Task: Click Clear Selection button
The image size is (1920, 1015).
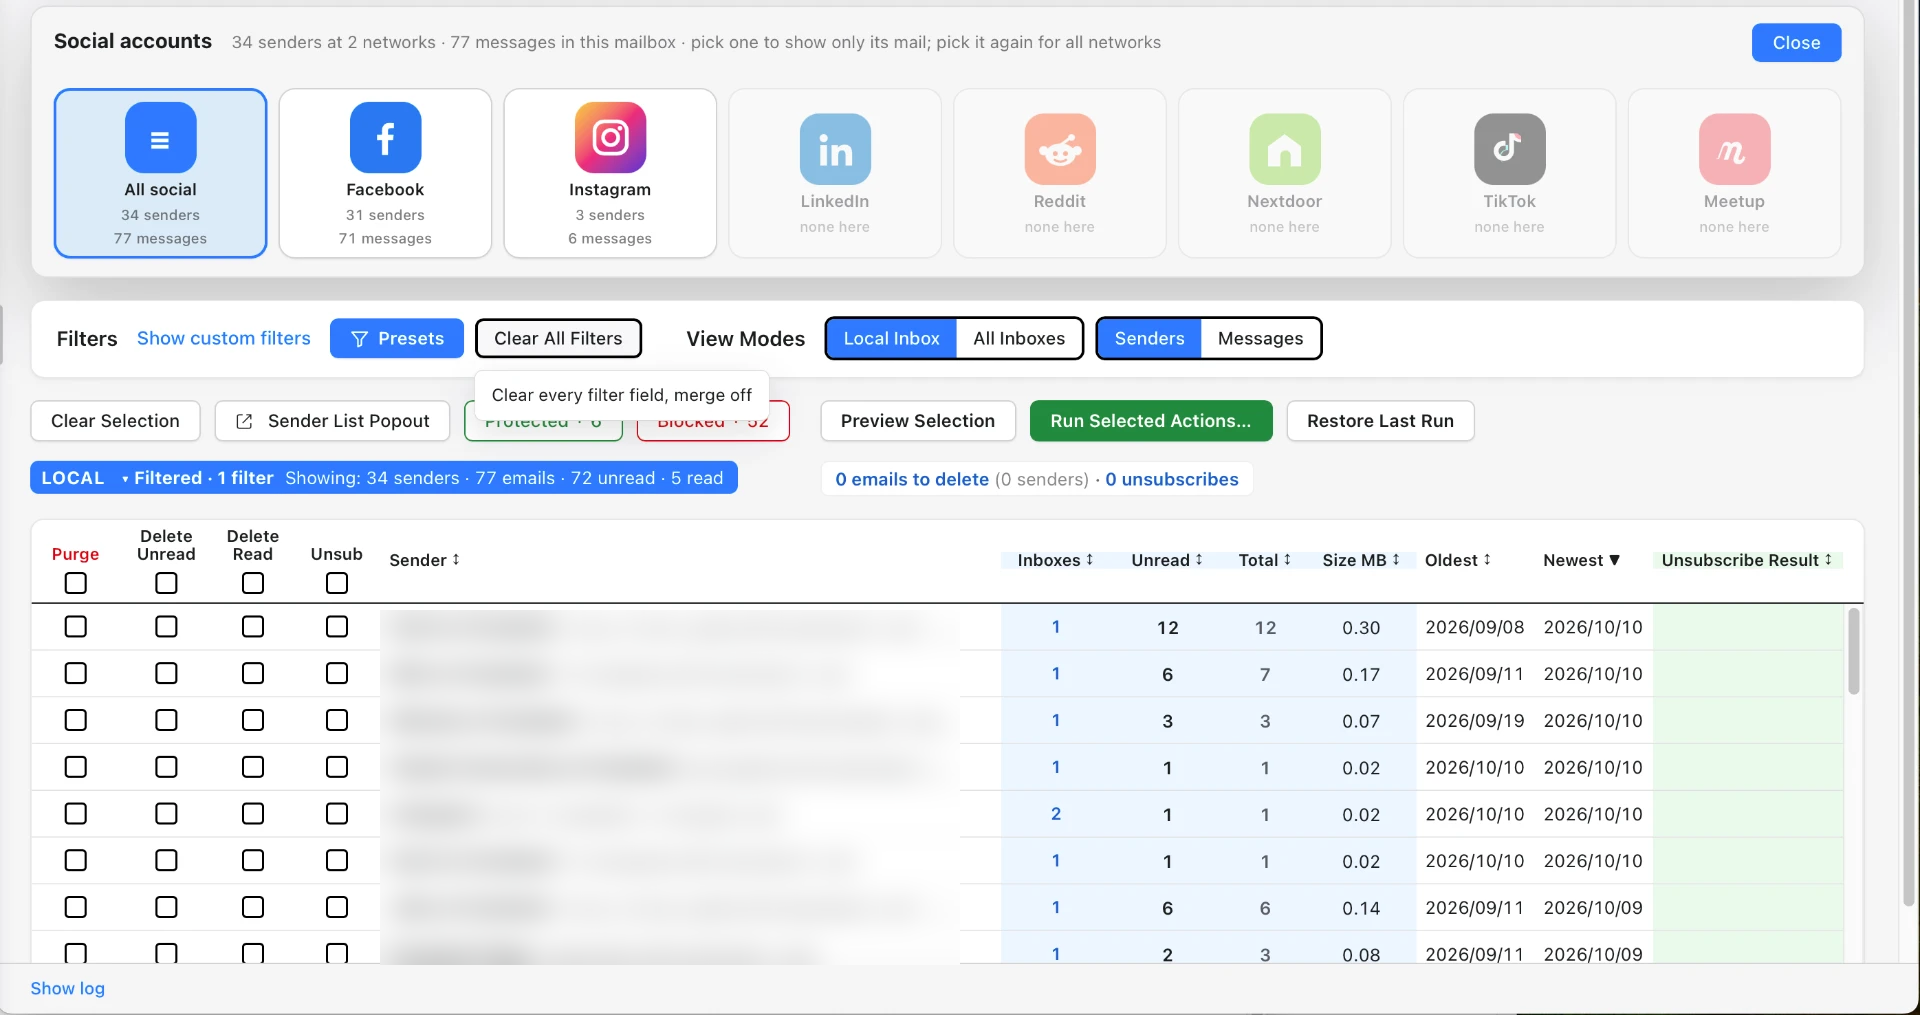Action: tap(116, 421)
